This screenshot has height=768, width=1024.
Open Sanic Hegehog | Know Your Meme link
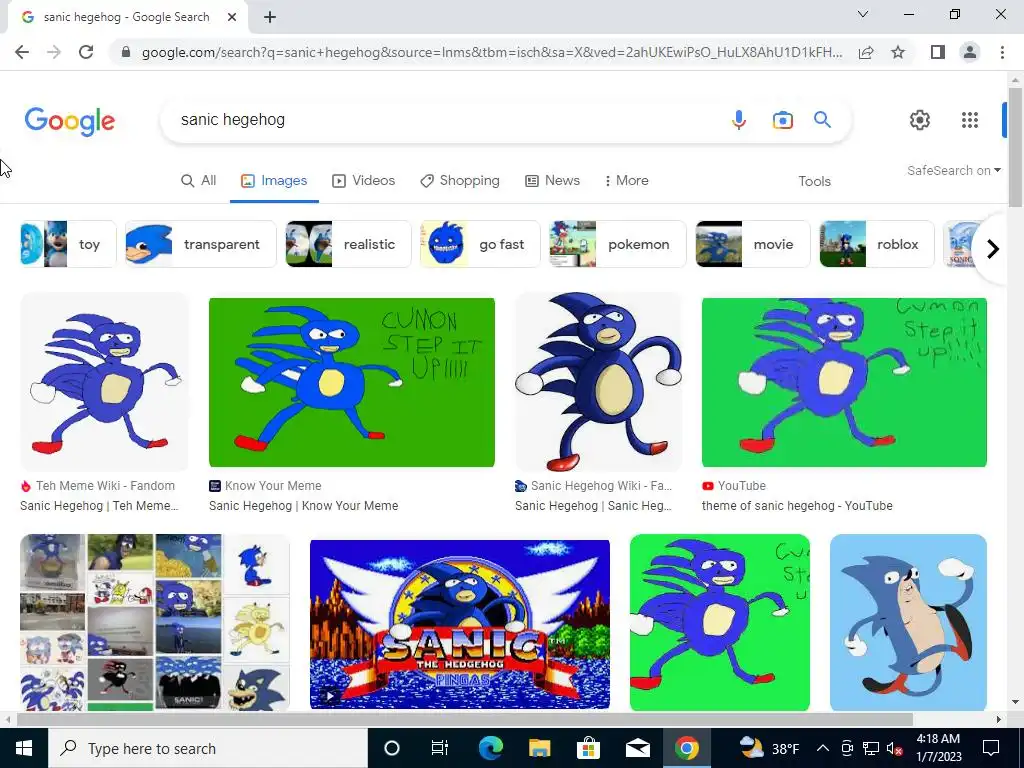[x=304, y=505]
